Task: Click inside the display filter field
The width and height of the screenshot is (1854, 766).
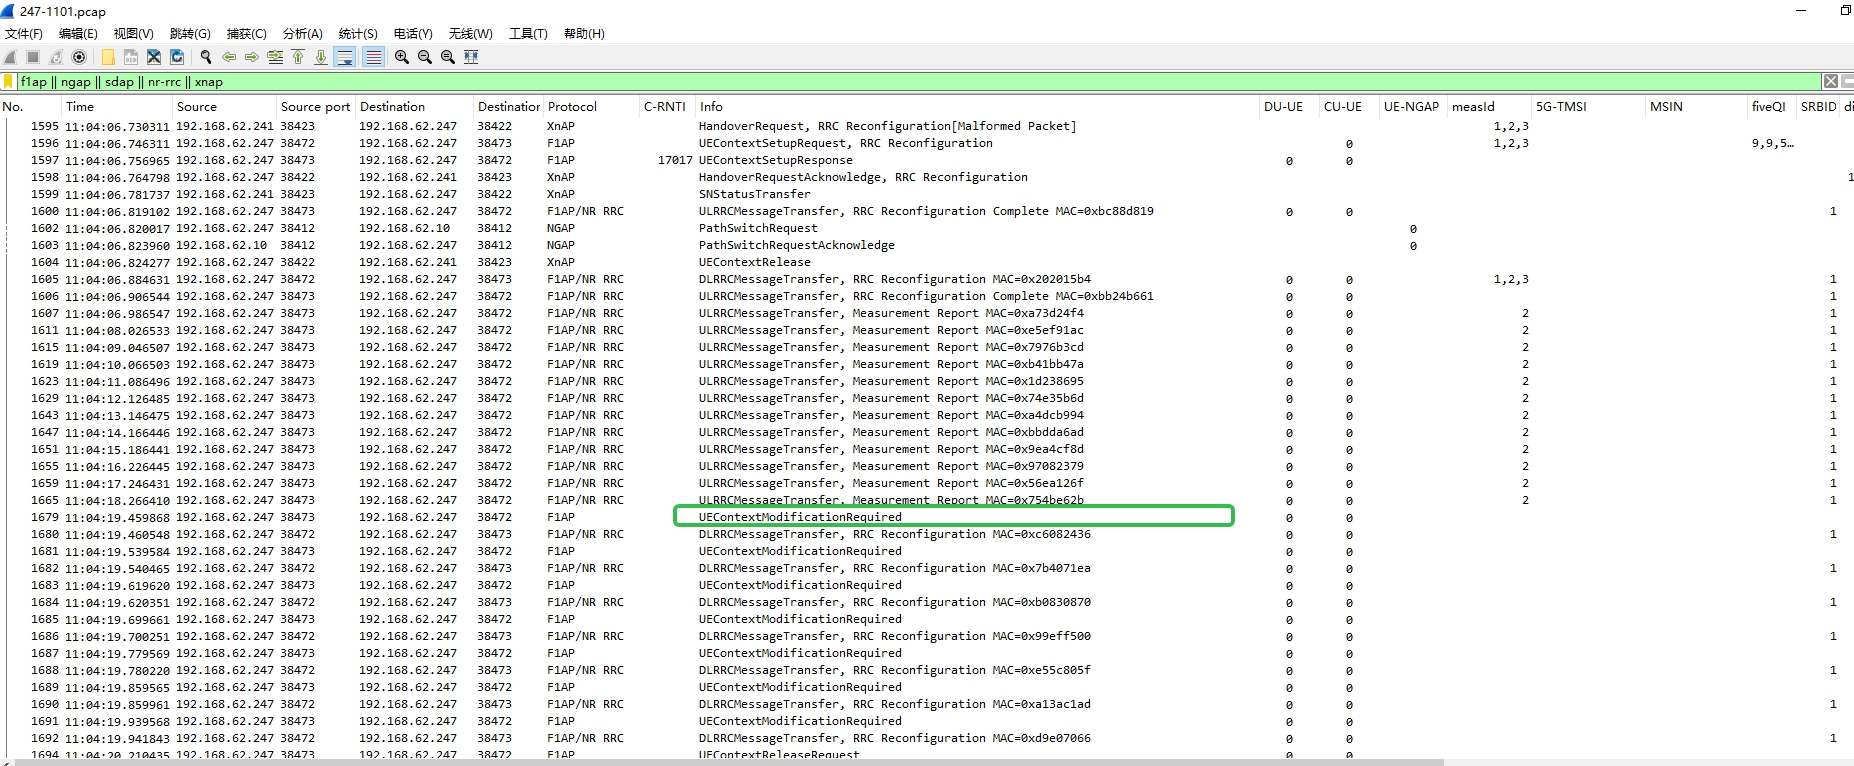Action: [900, 82]
